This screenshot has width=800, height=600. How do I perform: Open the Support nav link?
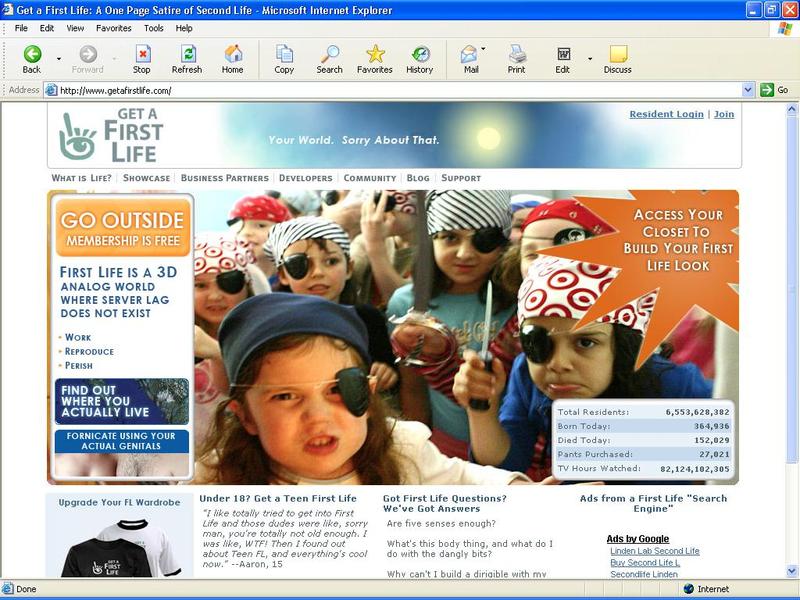point(461,178)
